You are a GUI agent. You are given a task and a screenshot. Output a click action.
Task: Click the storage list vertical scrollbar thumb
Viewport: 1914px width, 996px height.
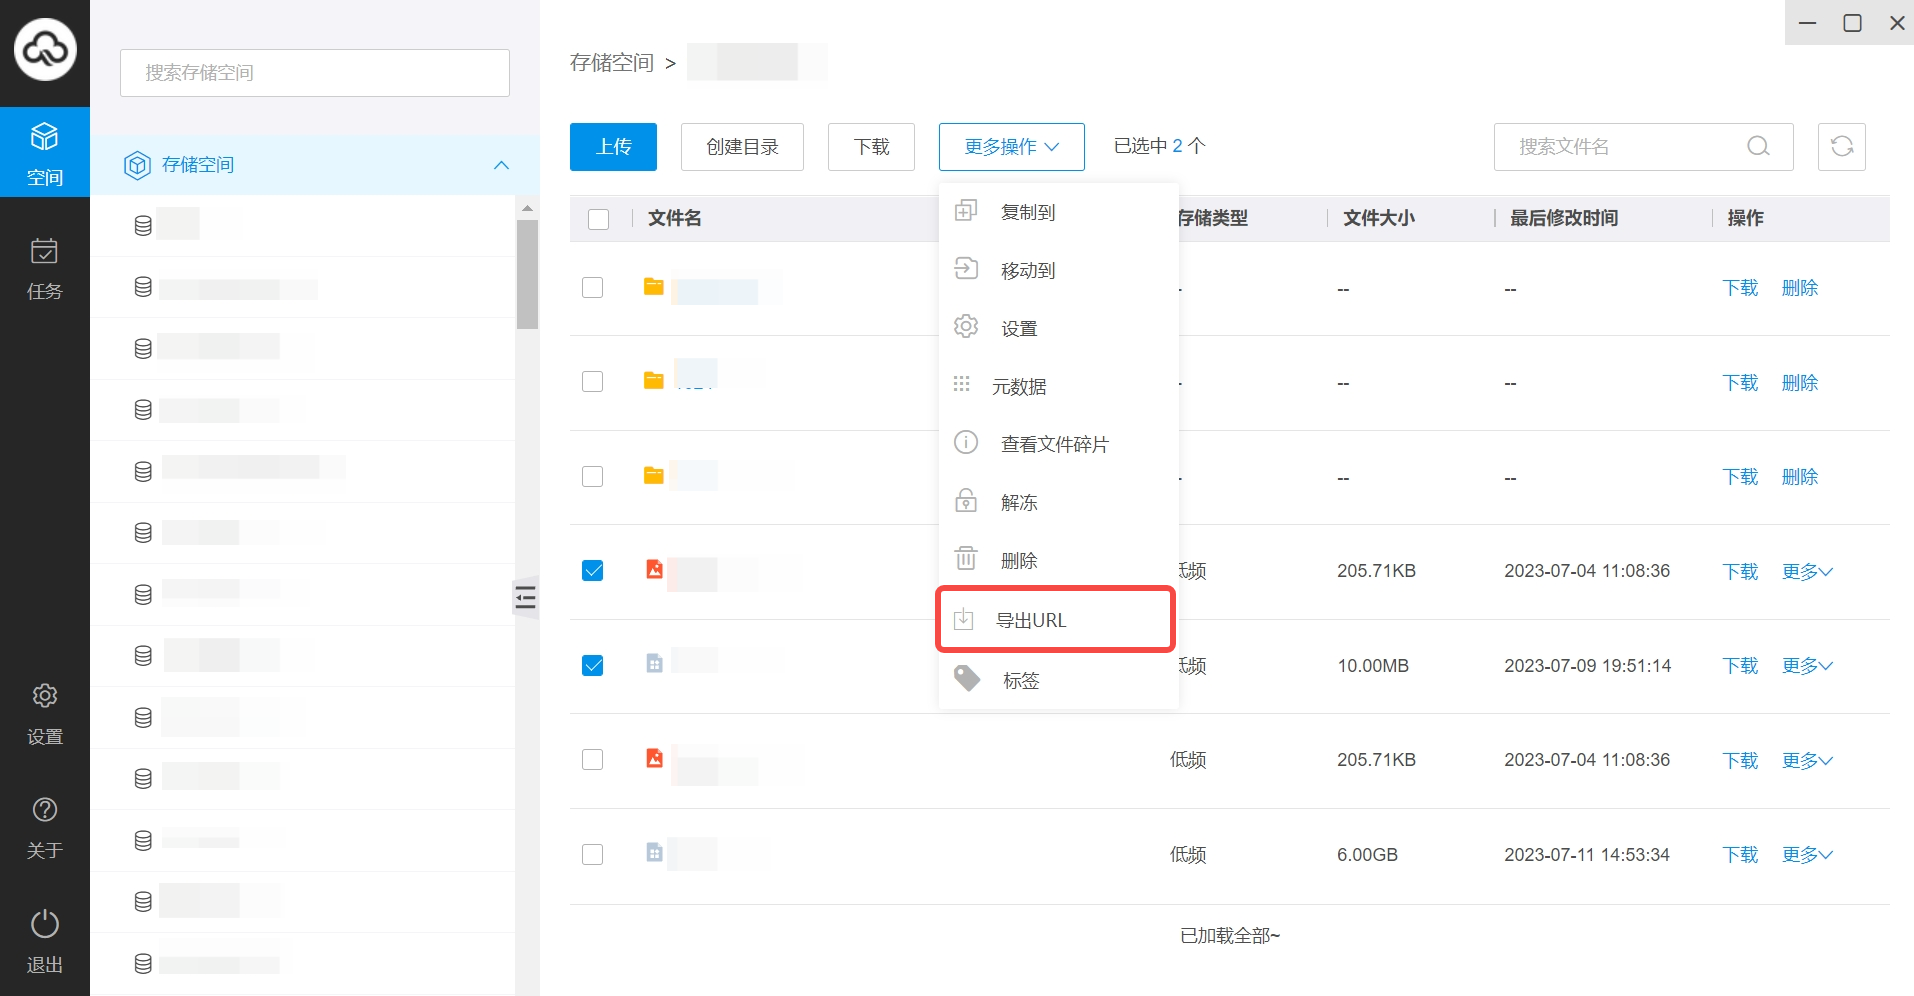point(527,274)
